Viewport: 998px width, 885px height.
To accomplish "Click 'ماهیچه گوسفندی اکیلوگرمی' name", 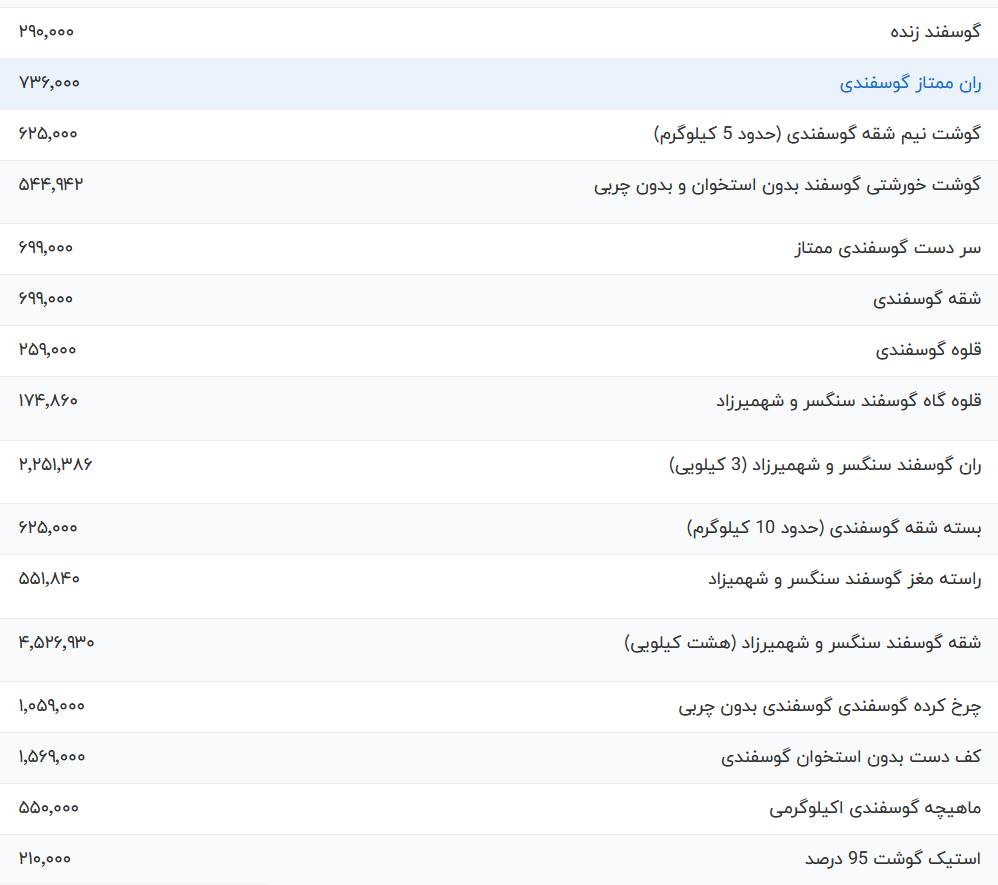I will click(x=875, y=809).
